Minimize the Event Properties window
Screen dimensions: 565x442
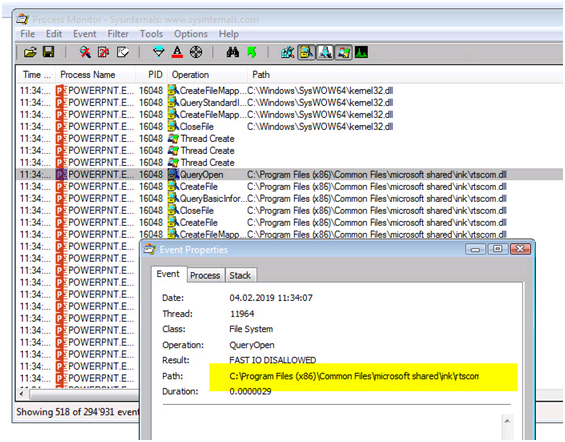click(x=475, y=249)
